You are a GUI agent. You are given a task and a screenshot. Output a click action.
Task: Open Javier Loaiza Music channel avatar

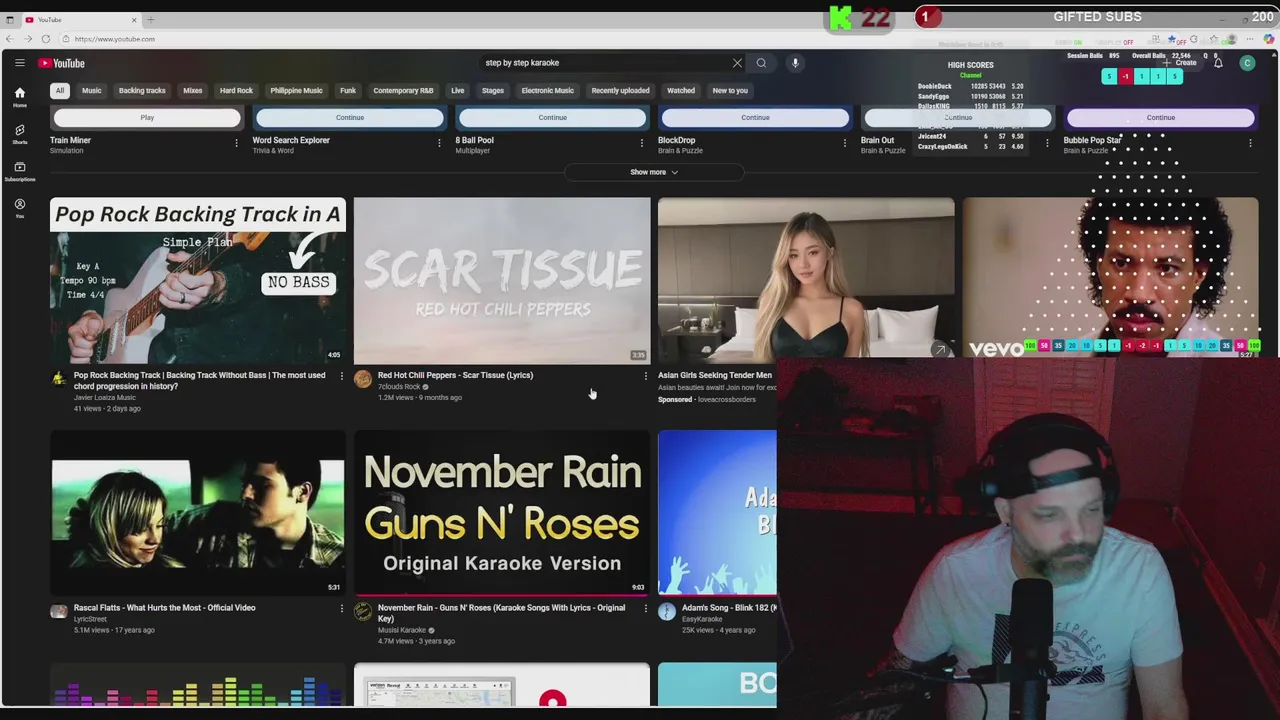tap(59, 379)
